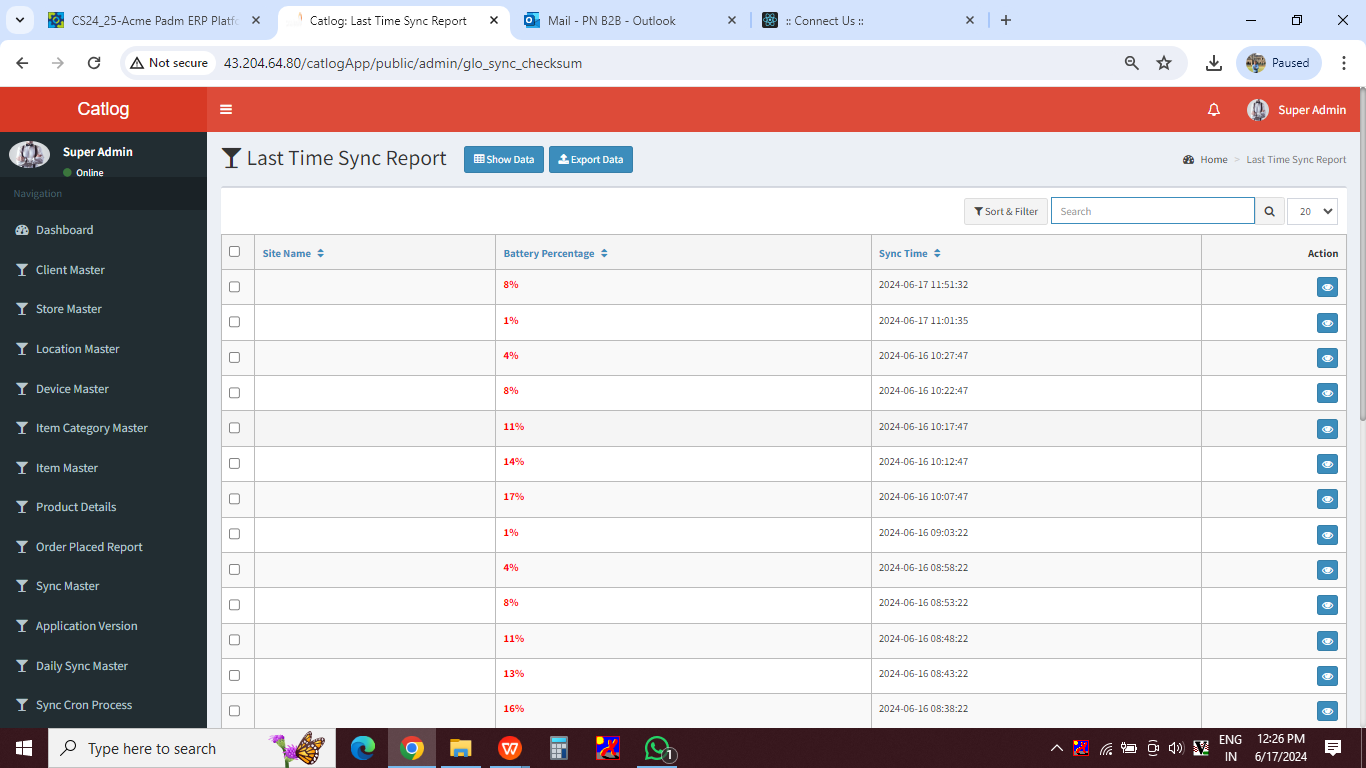The image size is (1366, 768).
Task: Click the Paused profile button
Action: coord(1279,63)
